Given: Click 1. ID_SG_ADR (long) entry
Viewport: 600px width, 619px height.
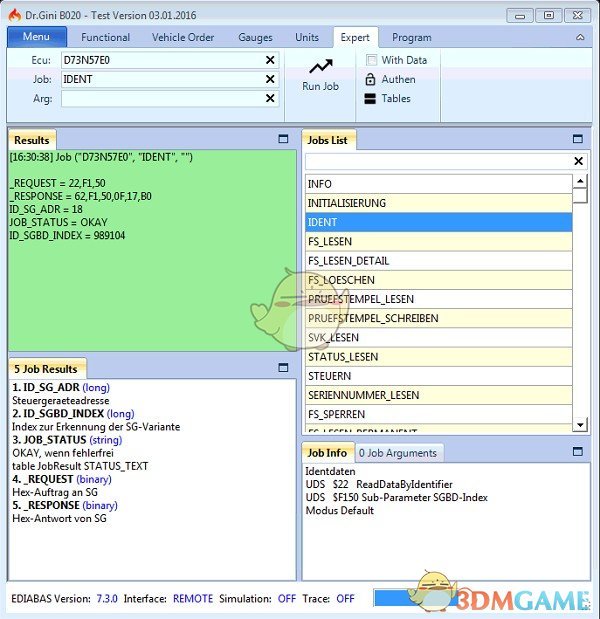Looking at the screenshot, I should point(61,387).
